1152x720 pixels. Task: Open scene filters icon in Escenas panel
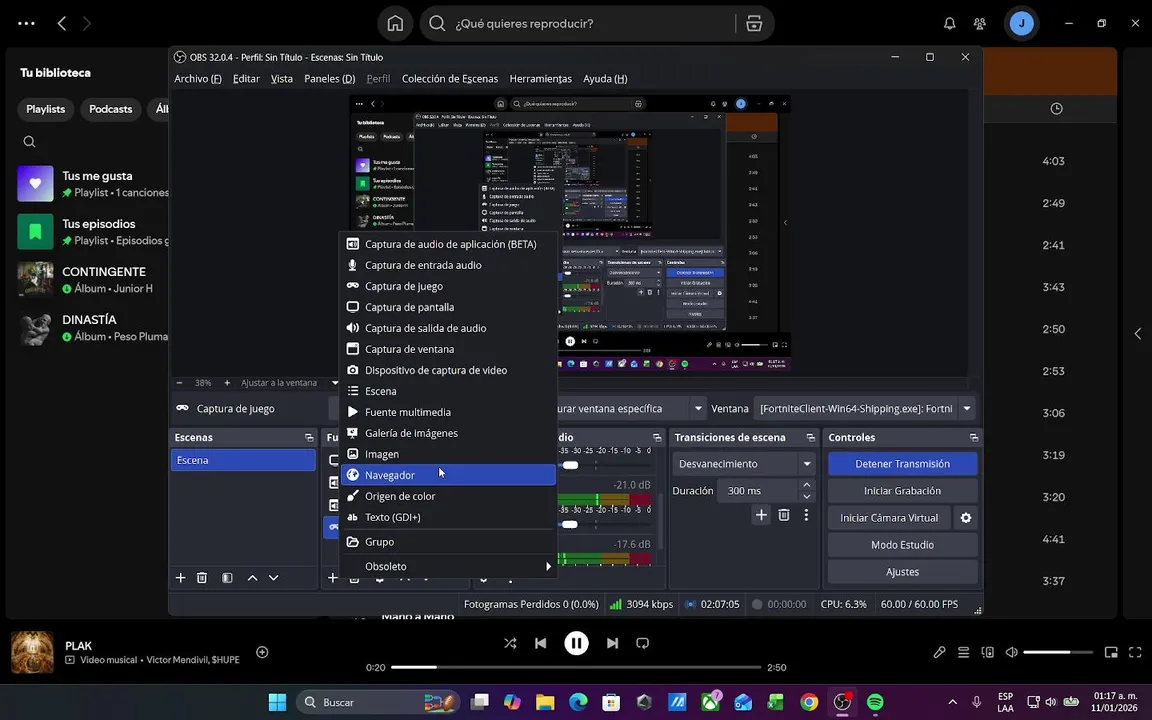[x=227, y=578]
